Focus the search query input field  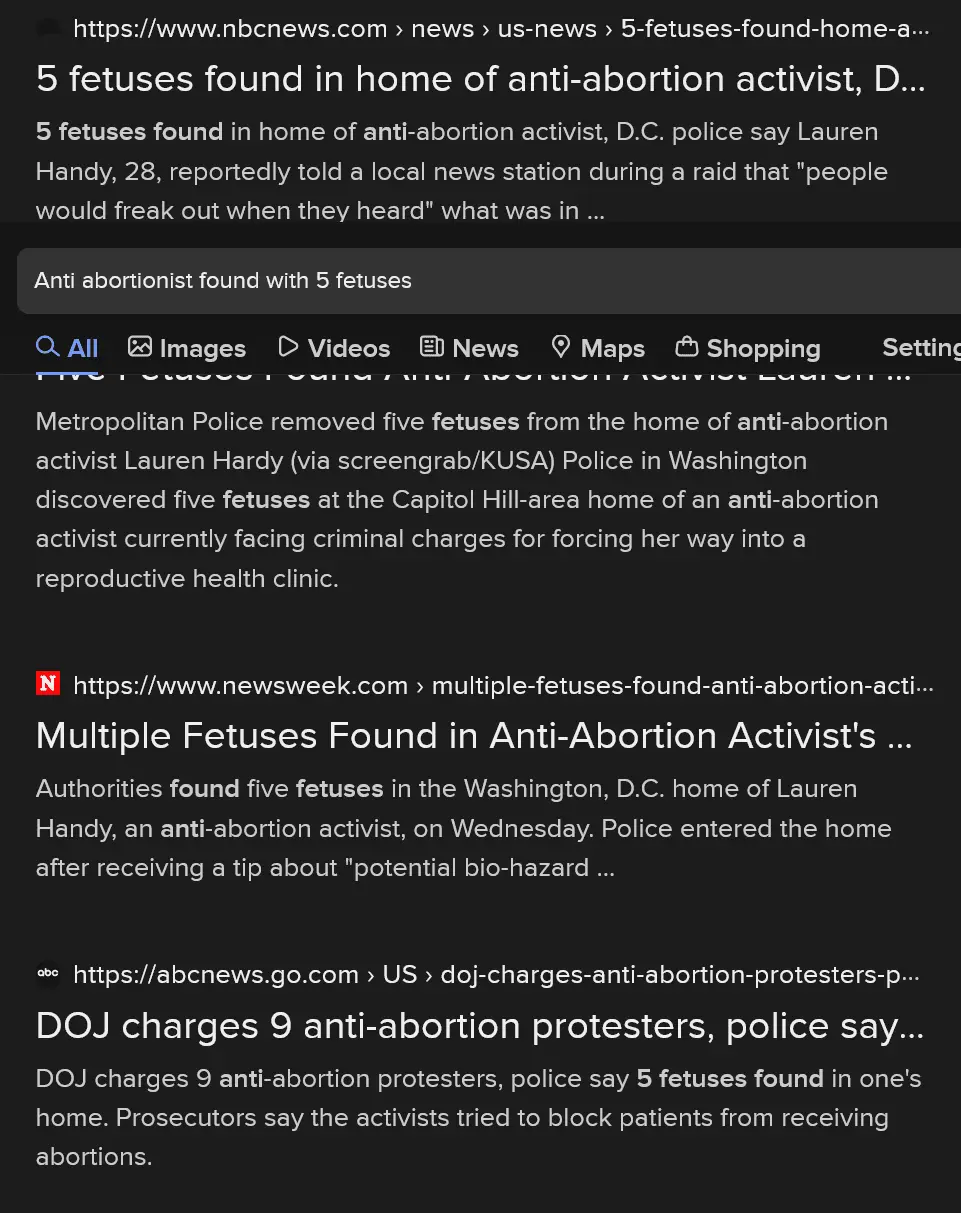click(480, 281)
